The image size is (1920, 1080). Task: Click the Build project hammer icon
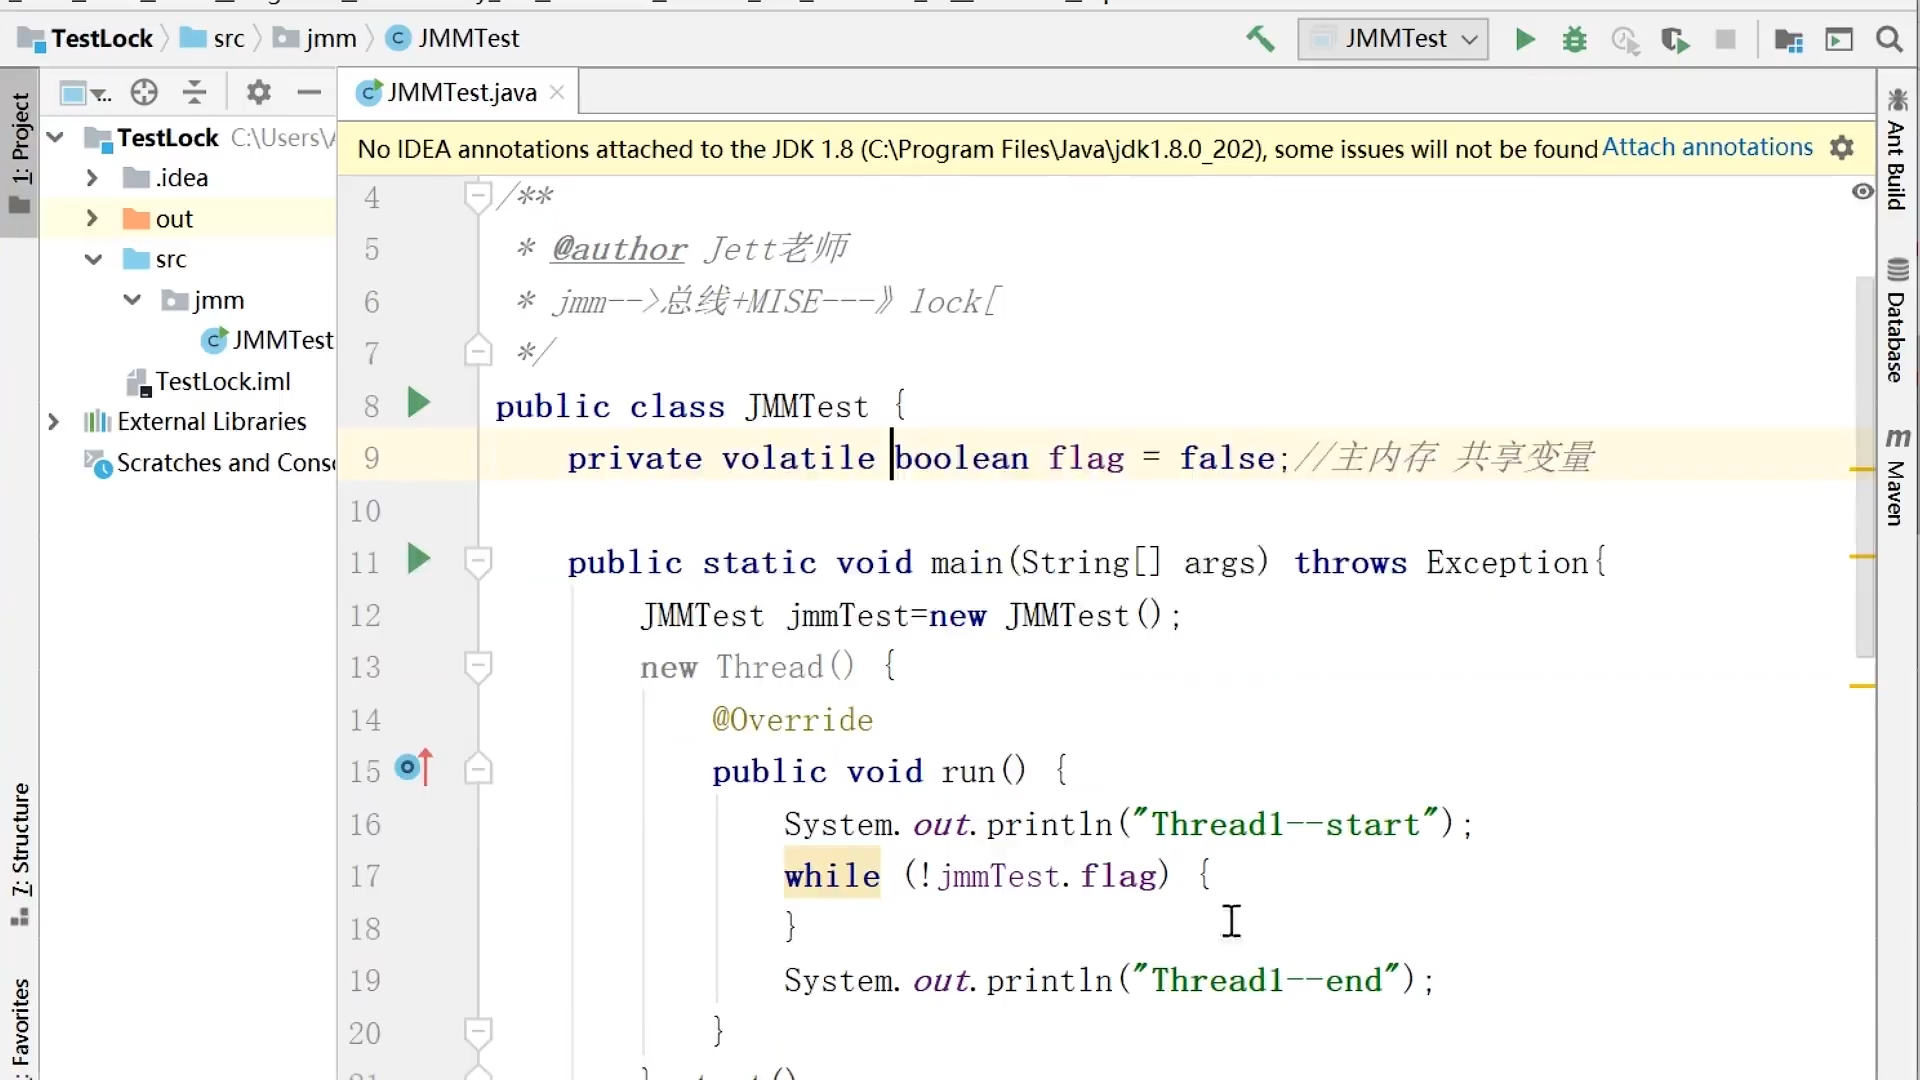click(x=1260, y=39)
